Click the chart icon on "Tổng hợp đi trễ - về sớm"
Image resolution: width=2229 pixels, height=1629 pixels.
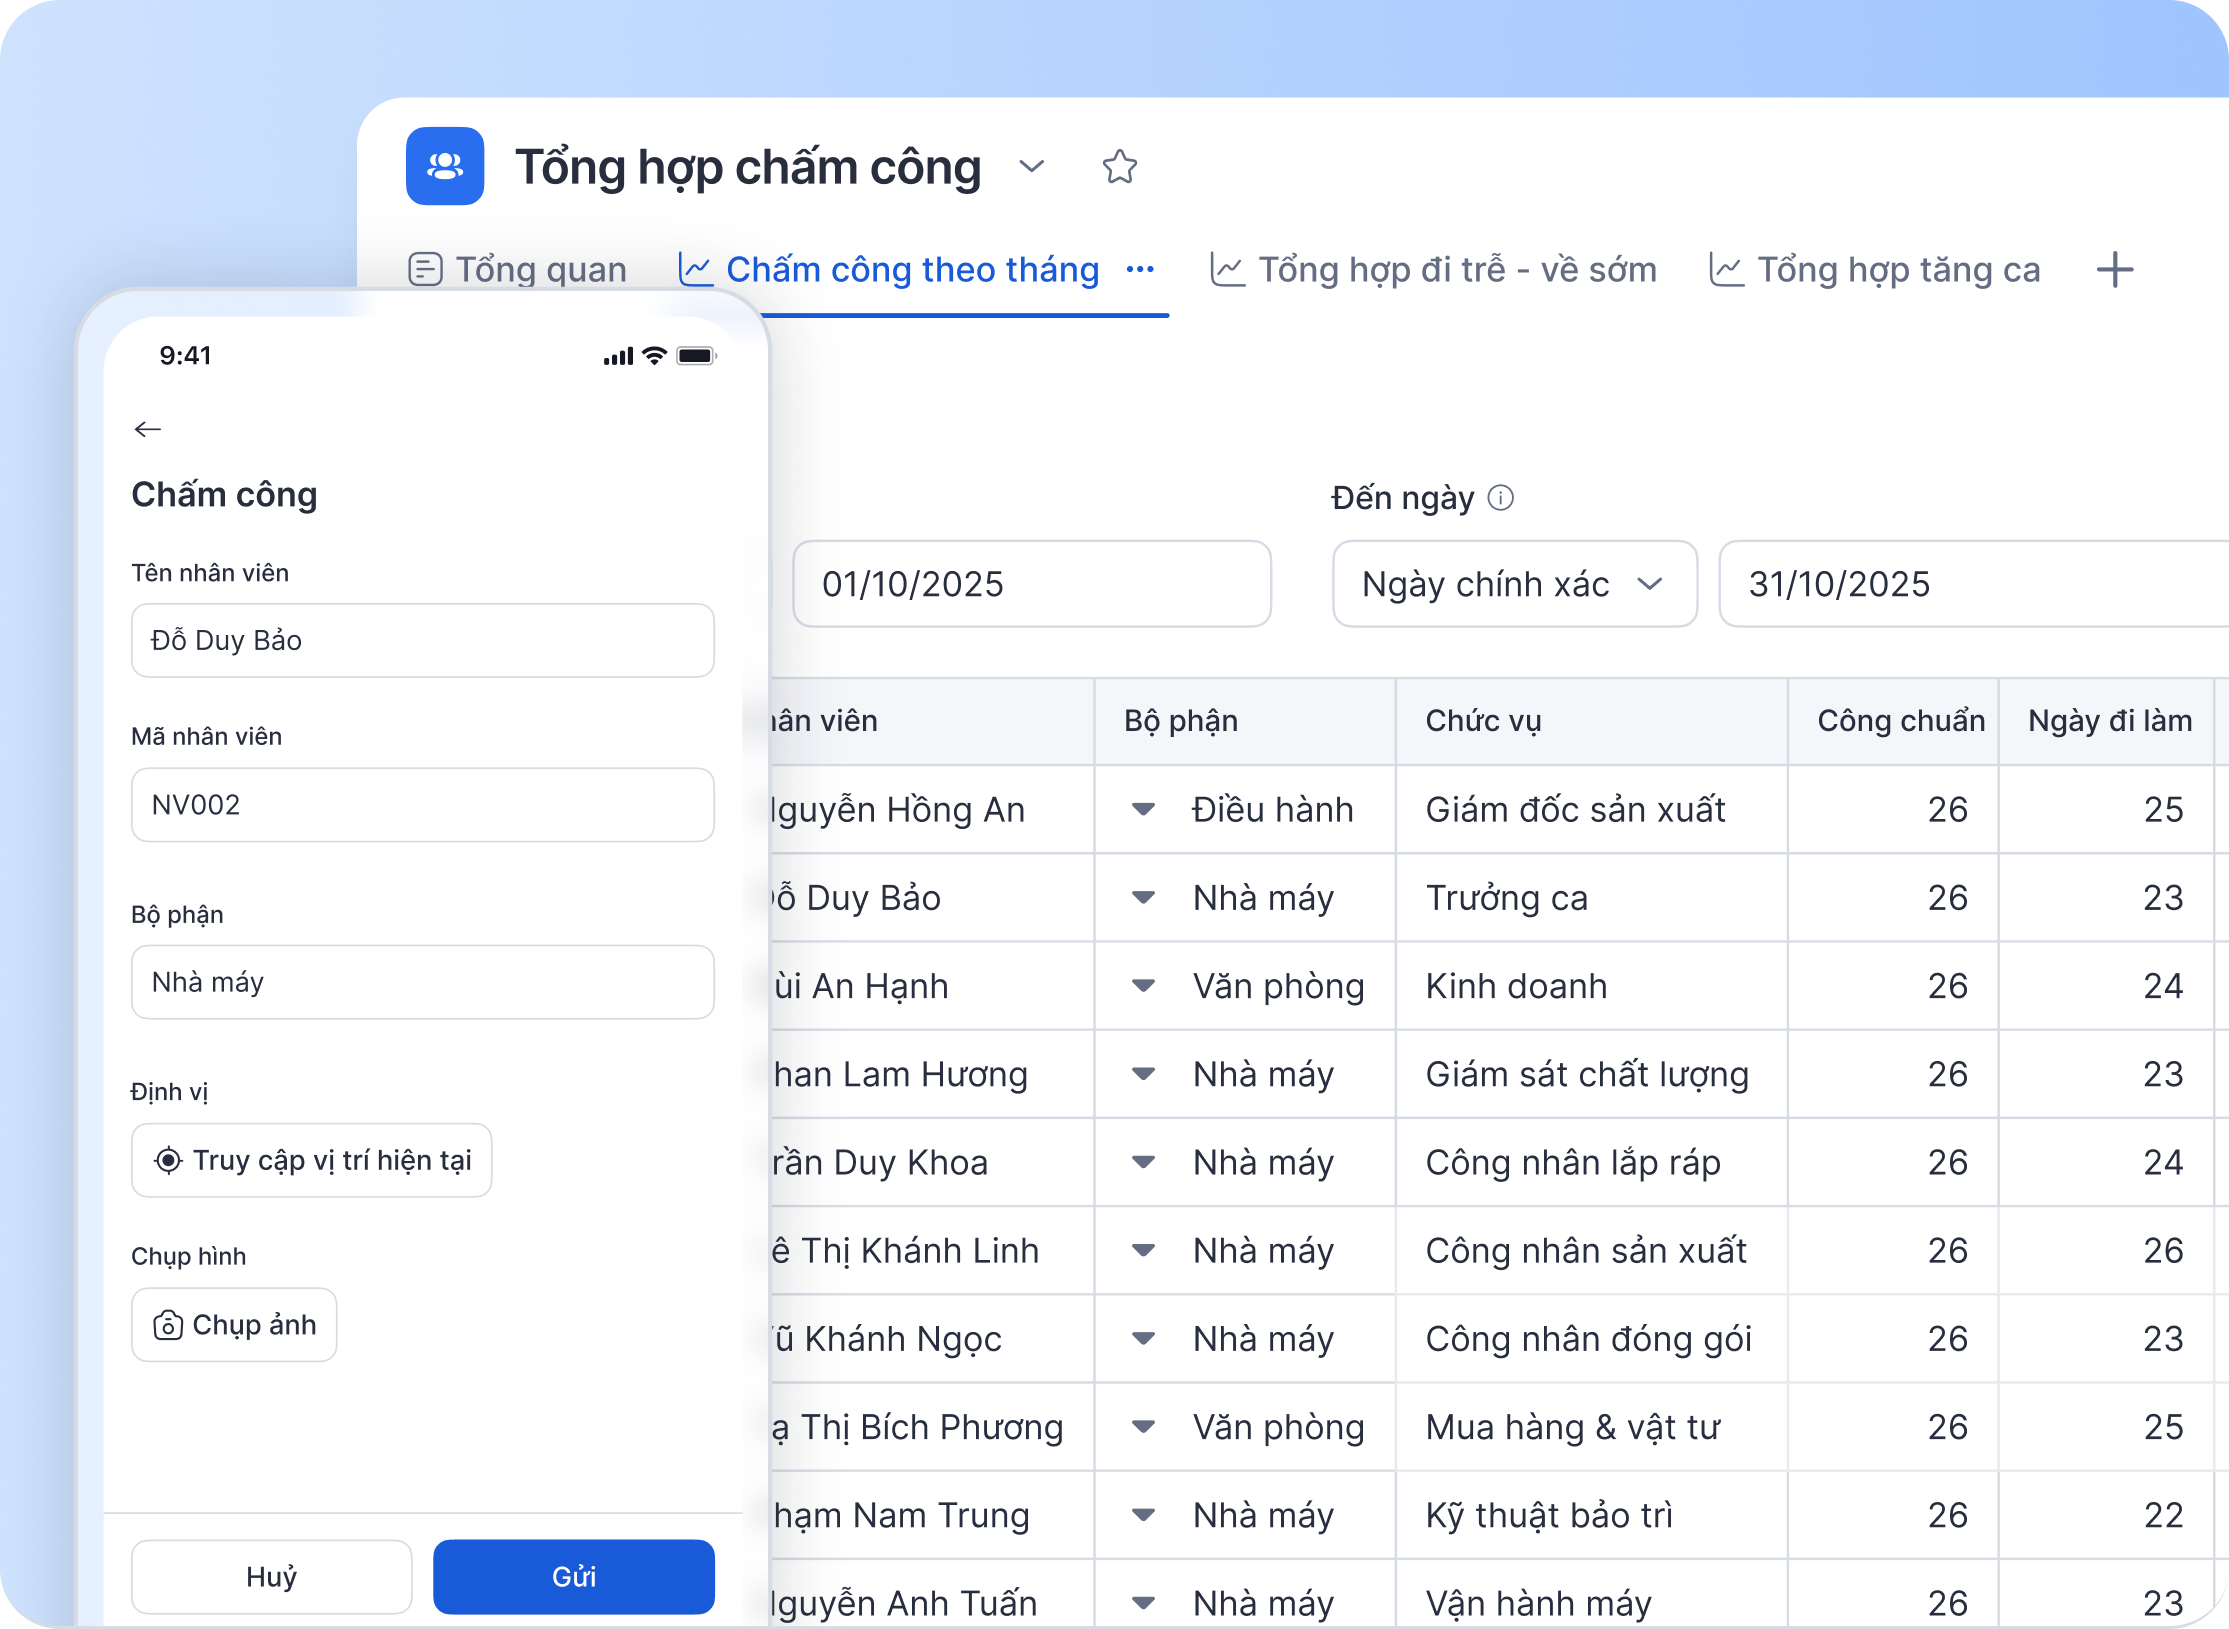1227,269
